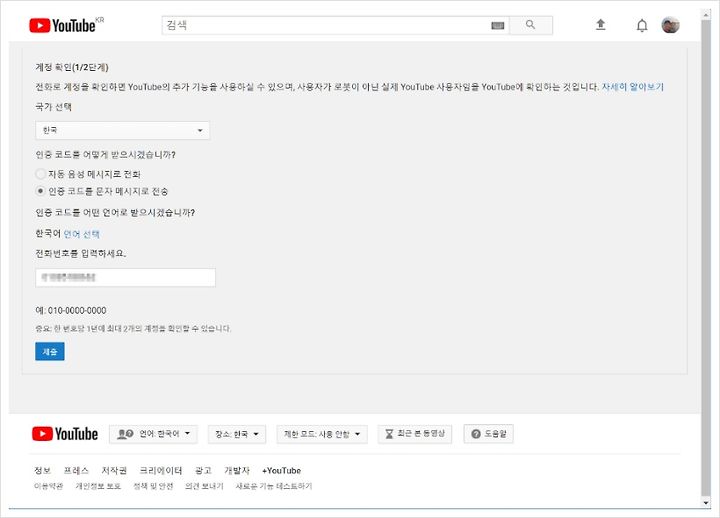Click the scrollbar up arrow
Screen dimensions: 720x518
(706, 15)
